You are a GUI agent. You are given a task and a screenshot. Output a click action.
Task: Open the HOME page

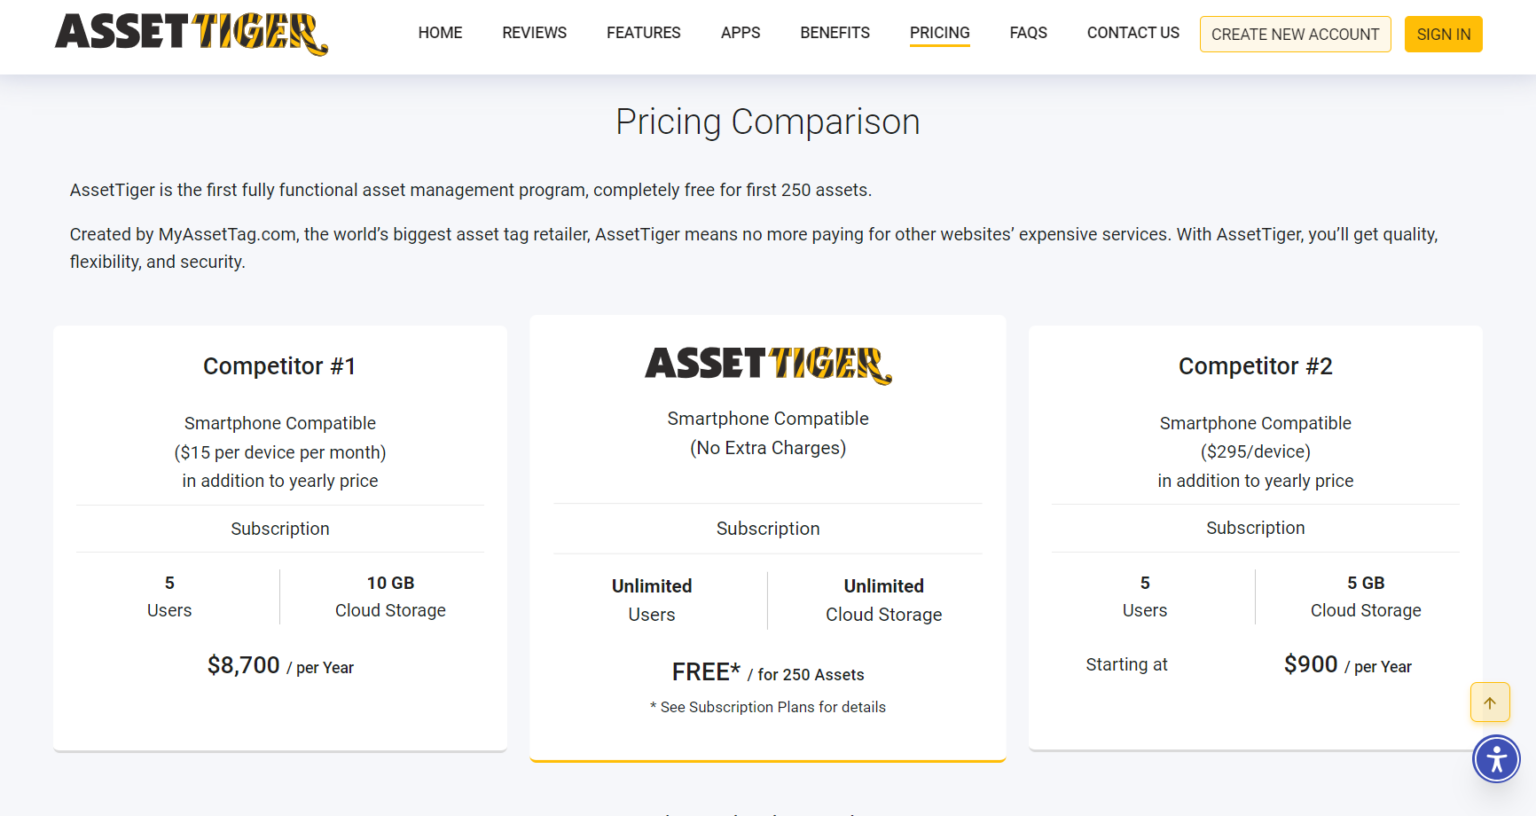click(x=440, y=32)
